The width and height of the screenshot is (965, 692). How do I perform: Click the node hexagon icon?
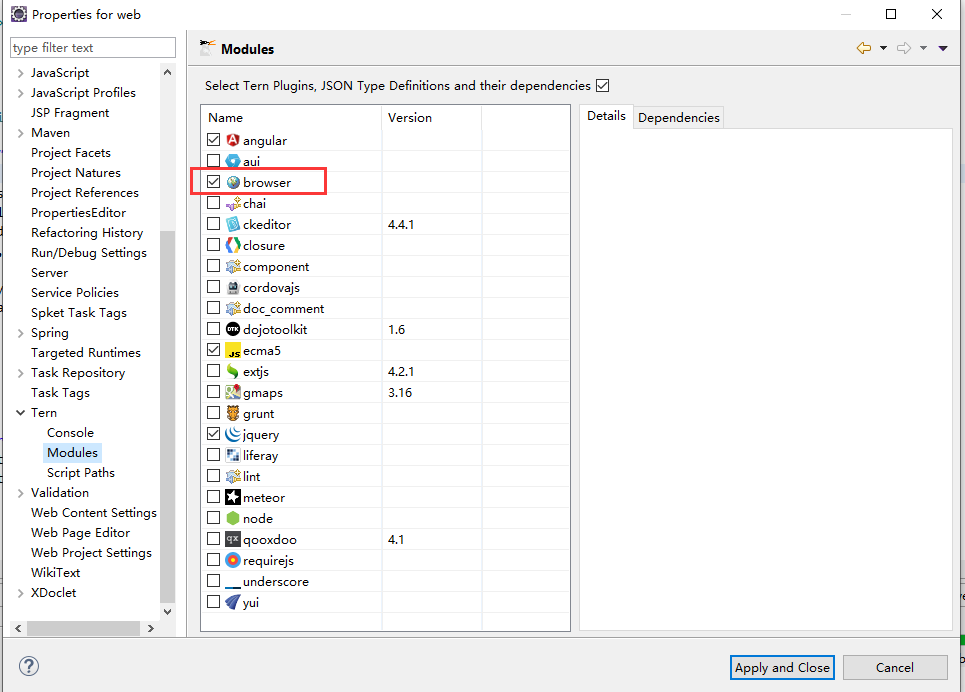coord(233,518)
